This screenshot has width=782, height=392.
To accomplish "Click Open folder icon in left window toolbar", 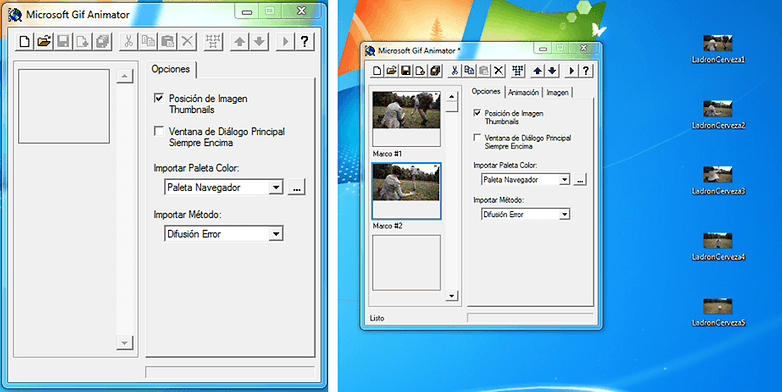I will (x=44, y=41).
